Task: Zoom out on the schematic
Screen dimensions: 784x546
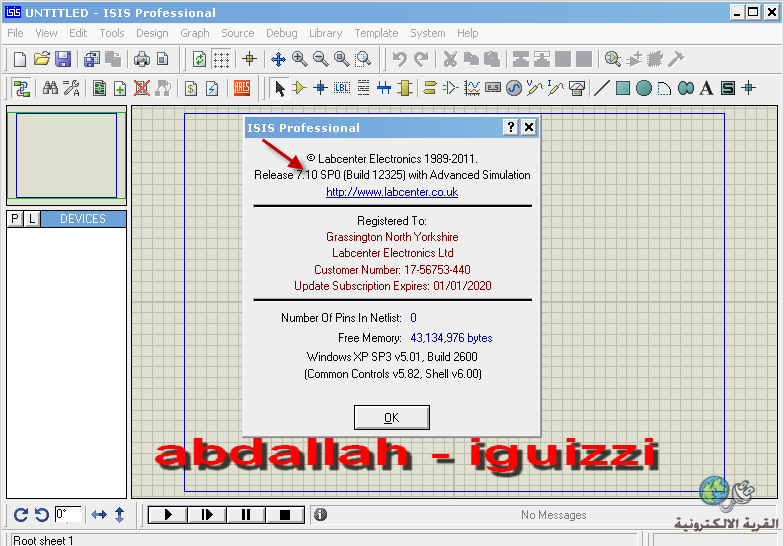Action: 320,60
